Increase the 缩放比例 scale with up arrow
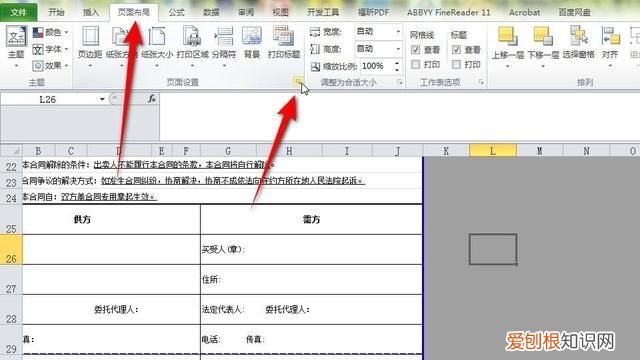 pos(397,63)
